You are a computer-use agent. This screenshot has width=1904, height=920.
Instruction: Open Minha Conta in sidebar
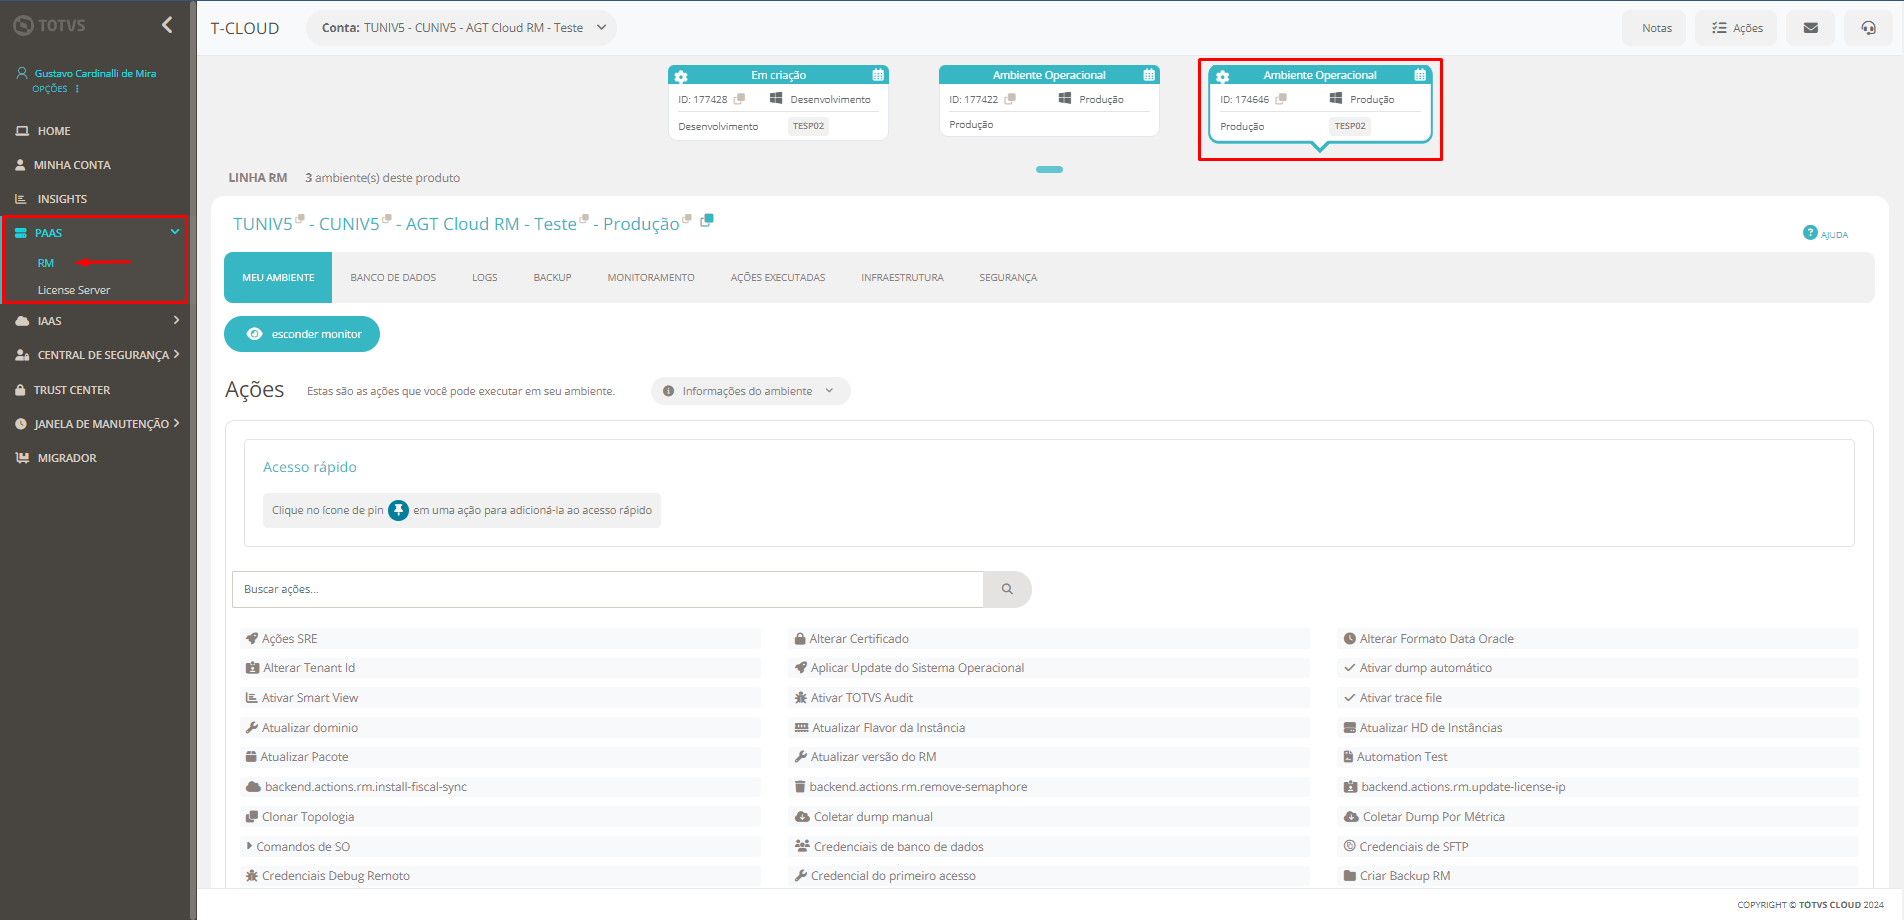(x=72, y=165)
